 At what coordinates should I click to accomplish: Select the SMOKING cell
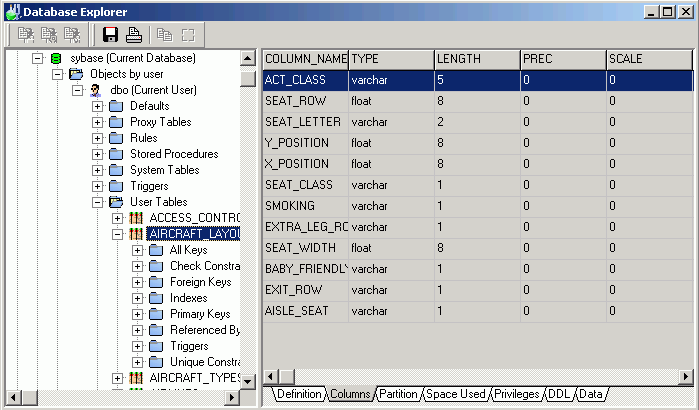pyautogui.click(x=305, y=206)
